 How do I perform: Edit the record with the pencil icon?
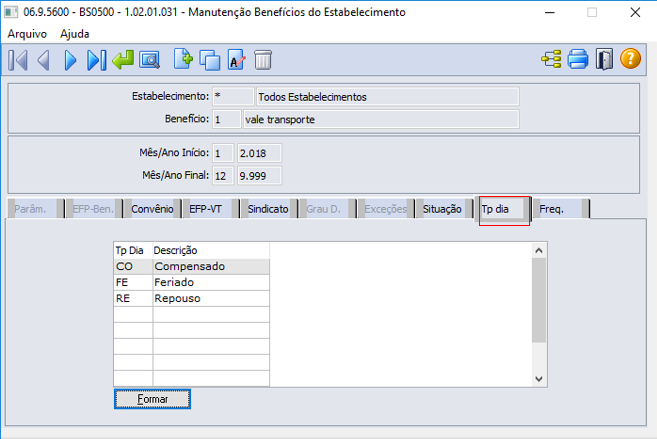[x=236, y=59]
